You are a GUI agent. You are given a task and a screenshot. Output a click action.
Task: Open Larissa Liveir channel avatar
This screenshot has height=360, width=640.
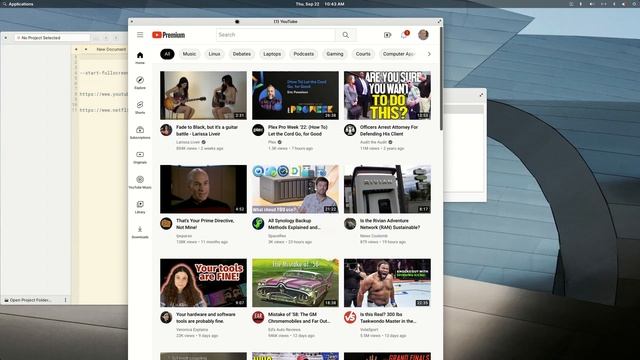pos(166,130)
